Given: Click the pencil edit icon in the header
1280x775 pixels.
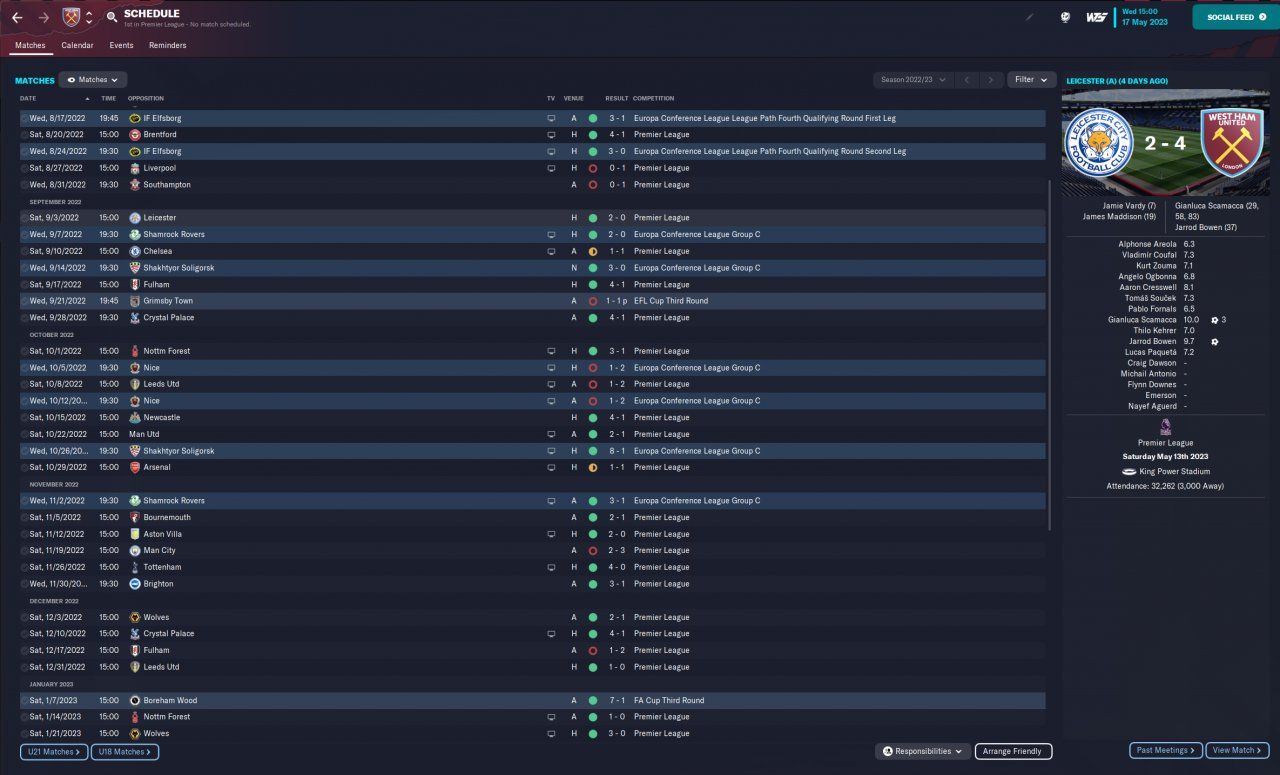Looking at the screenshot, I should click(x=1030, y=17).
